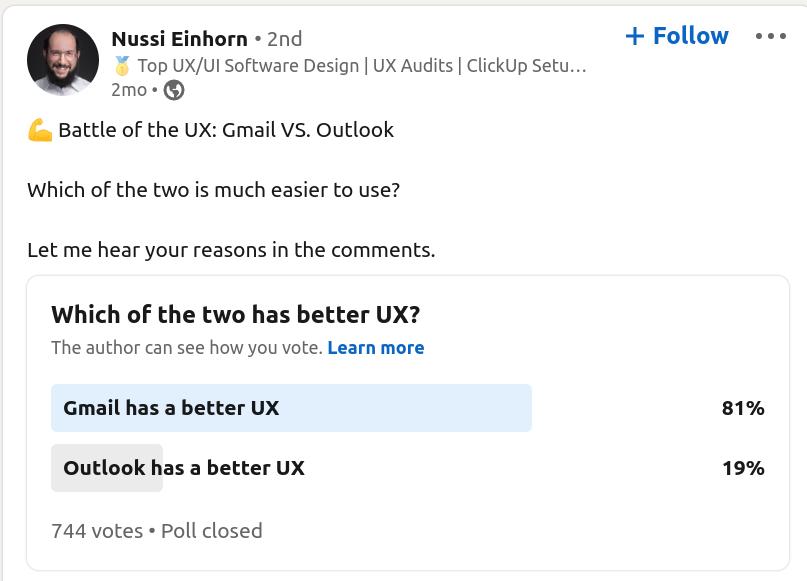Click the Battle of the UX post text

click(x=225, y=129)
